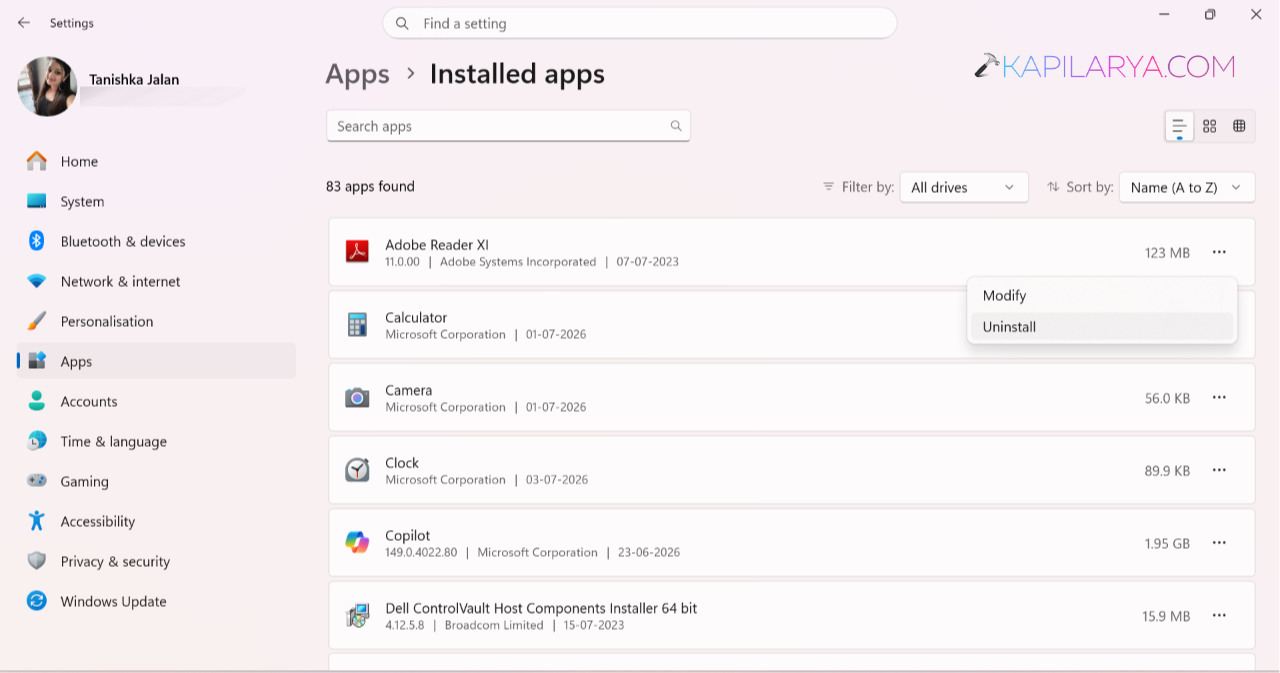Click the back arrow in Settings
The width and height of the screenshot is (1280, 673).
tap(24, 22)
